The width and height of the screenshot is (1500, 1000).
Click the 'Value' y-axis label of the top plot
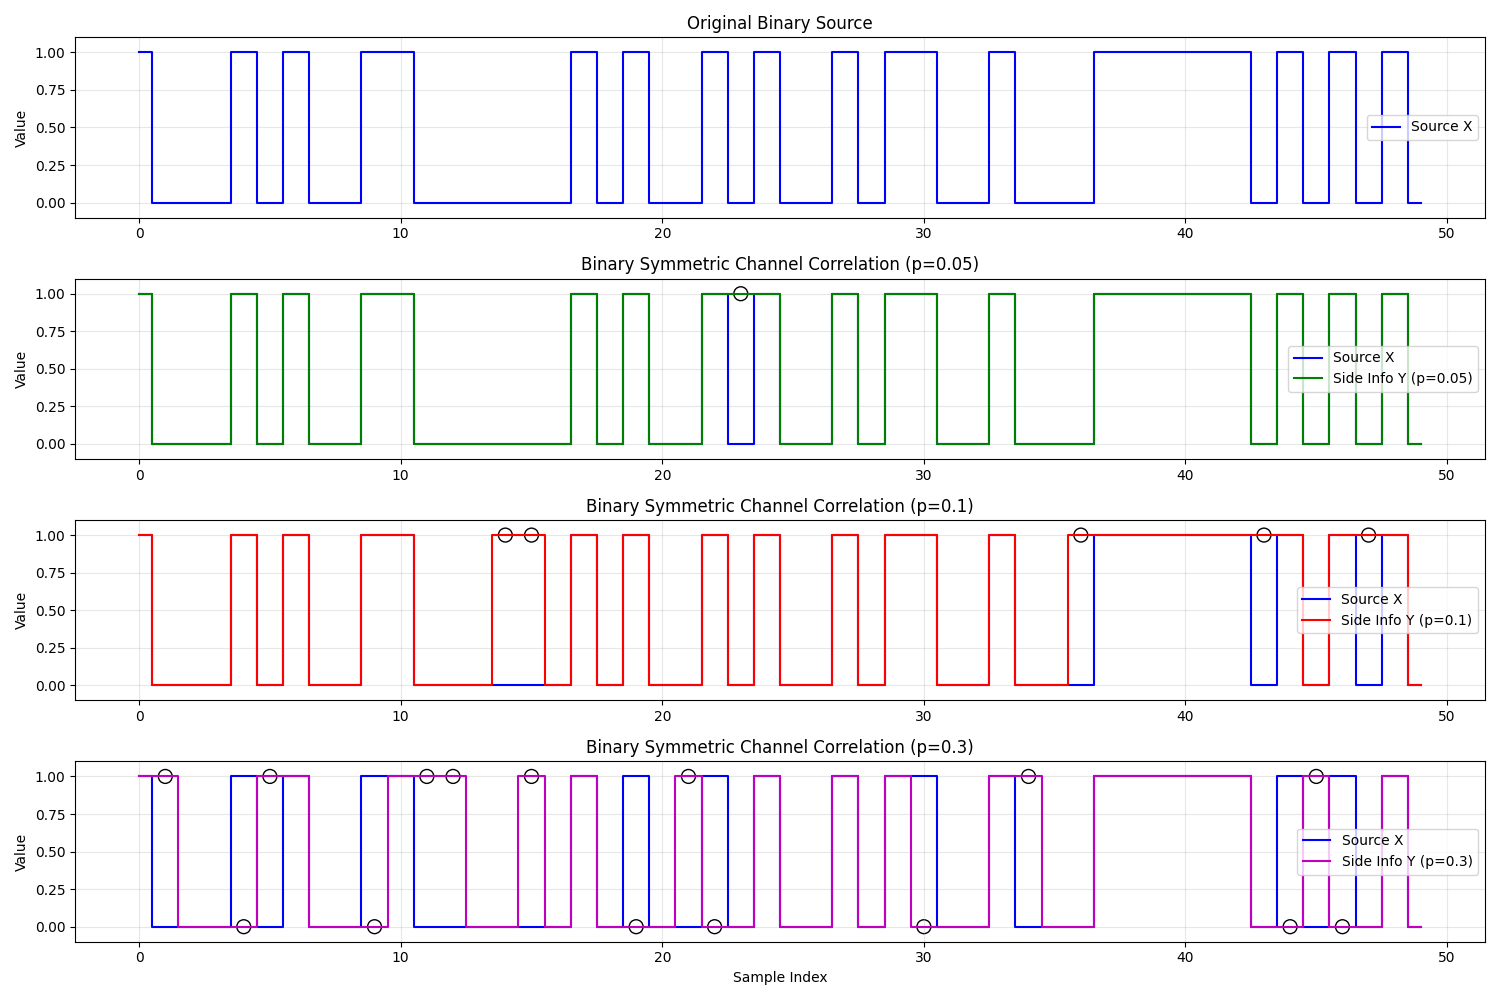pyautogui.click(x=21, y=129)
